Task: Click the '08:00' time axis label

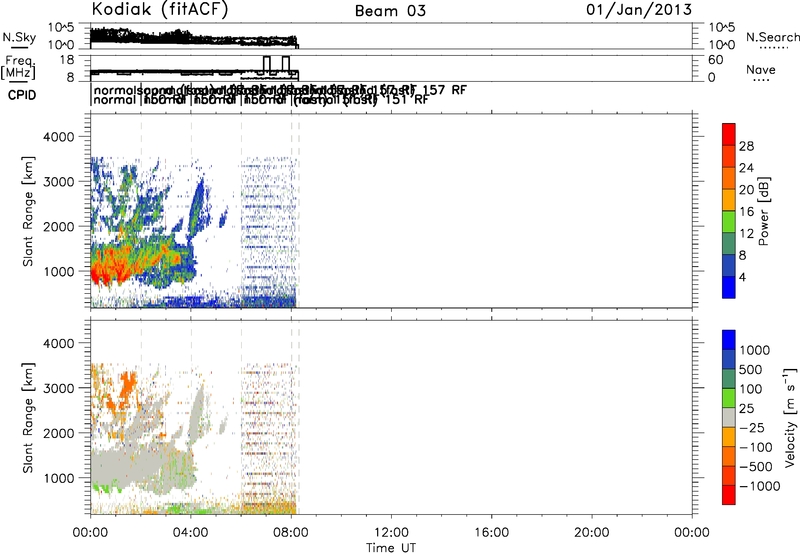Action: coord(291,533)
